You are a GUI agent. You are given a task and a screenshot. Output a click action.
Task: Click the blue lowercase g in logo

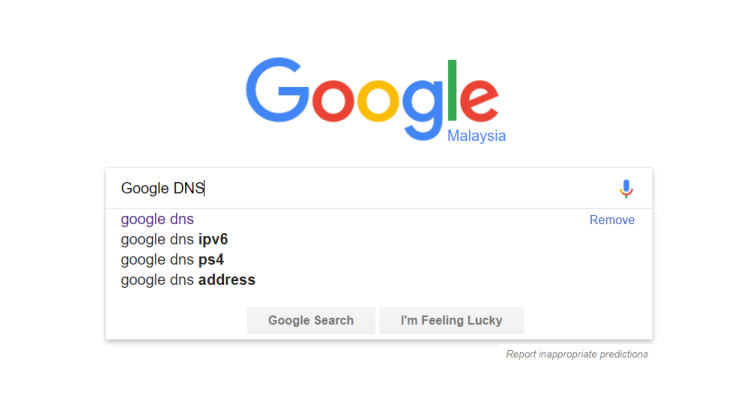pos(423,110)
